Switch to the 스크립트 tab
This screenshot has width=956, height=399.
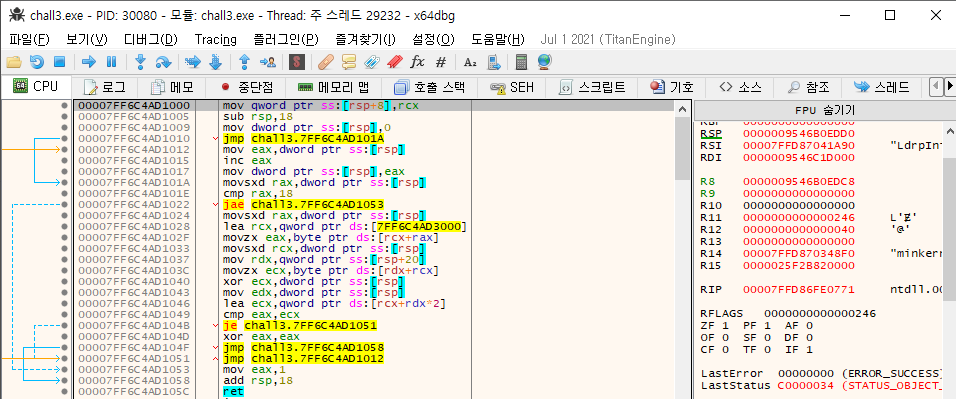(593, 87)
